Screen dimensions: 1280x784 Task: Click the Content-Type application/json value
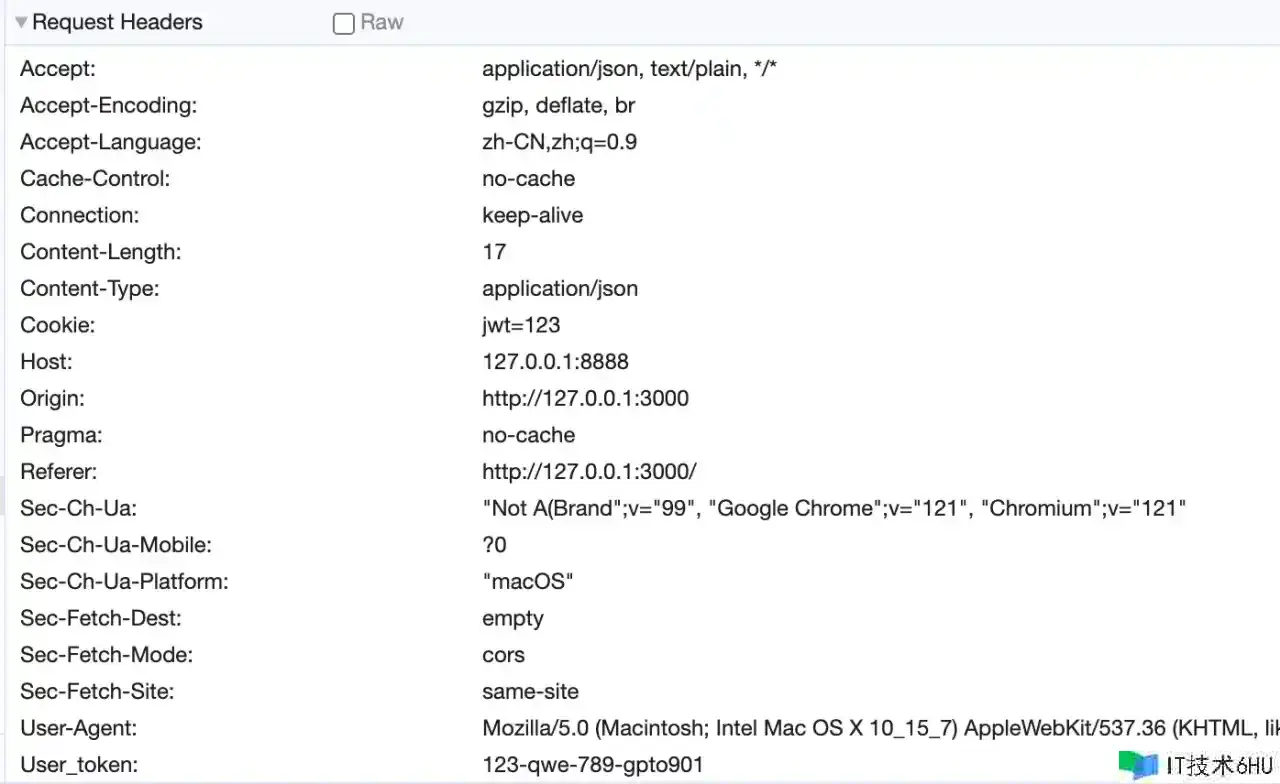tap(559, 289)
